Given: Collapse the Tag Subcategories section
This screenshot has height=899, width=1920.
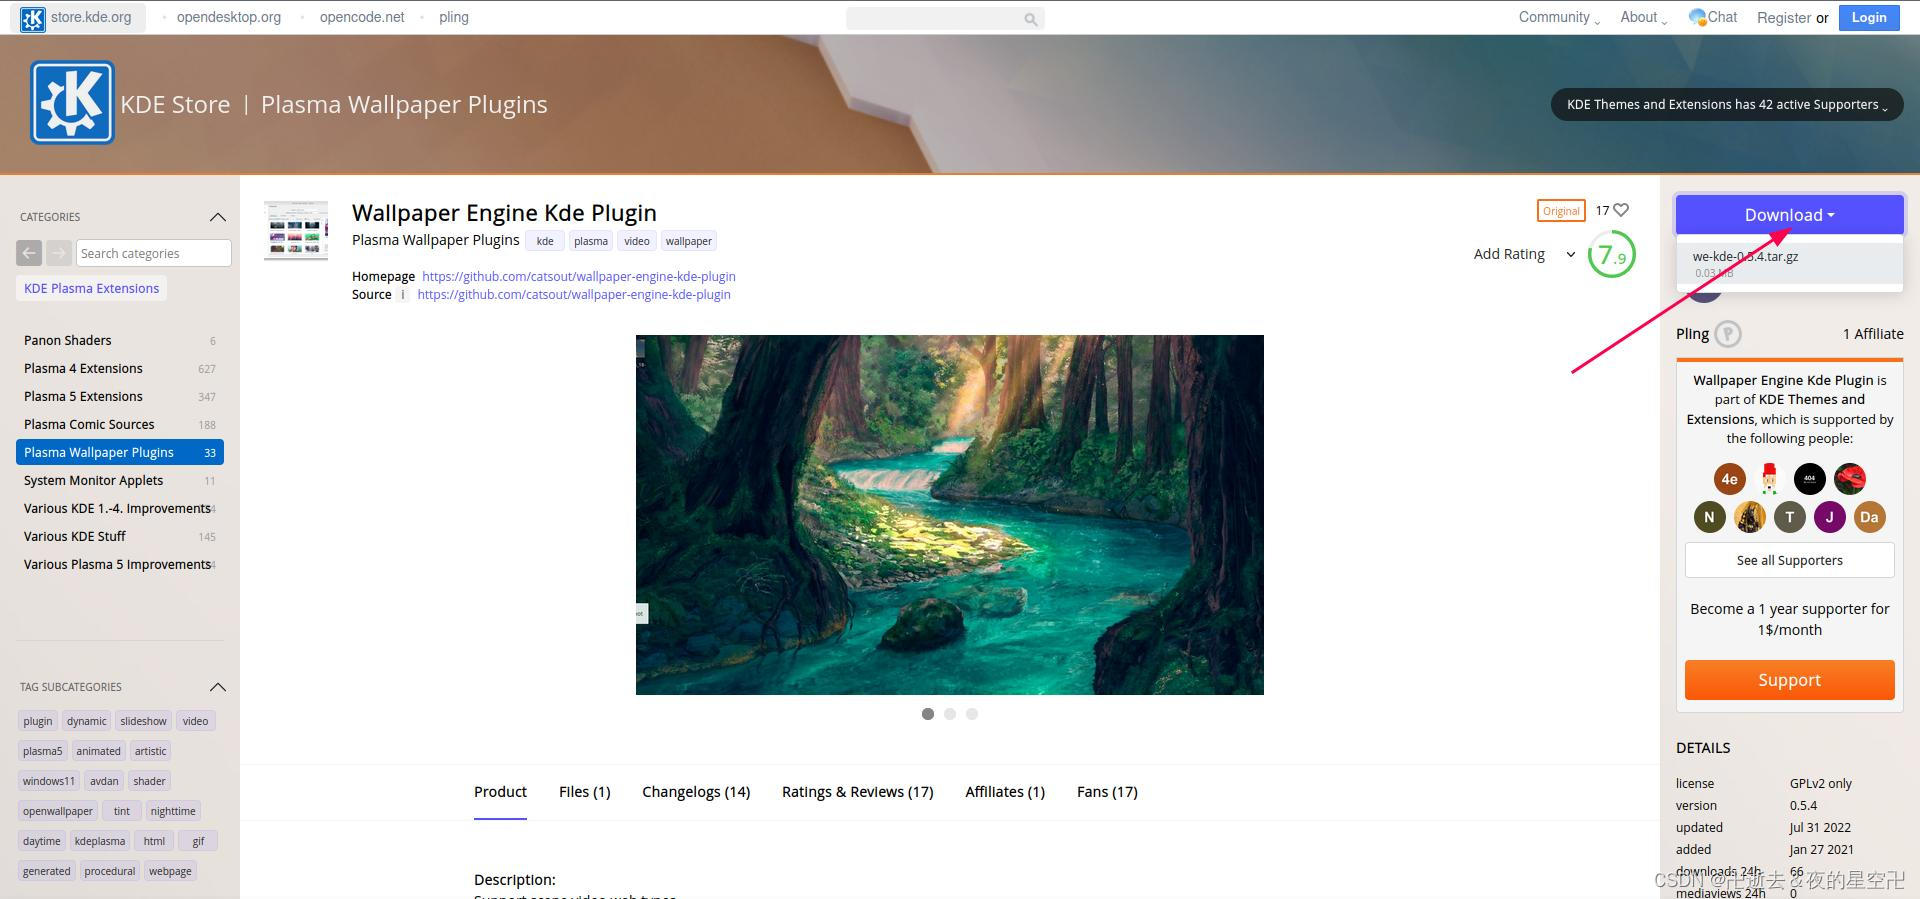Looking at the screenshot, I should pyautogui.click(x=218, y=687).
